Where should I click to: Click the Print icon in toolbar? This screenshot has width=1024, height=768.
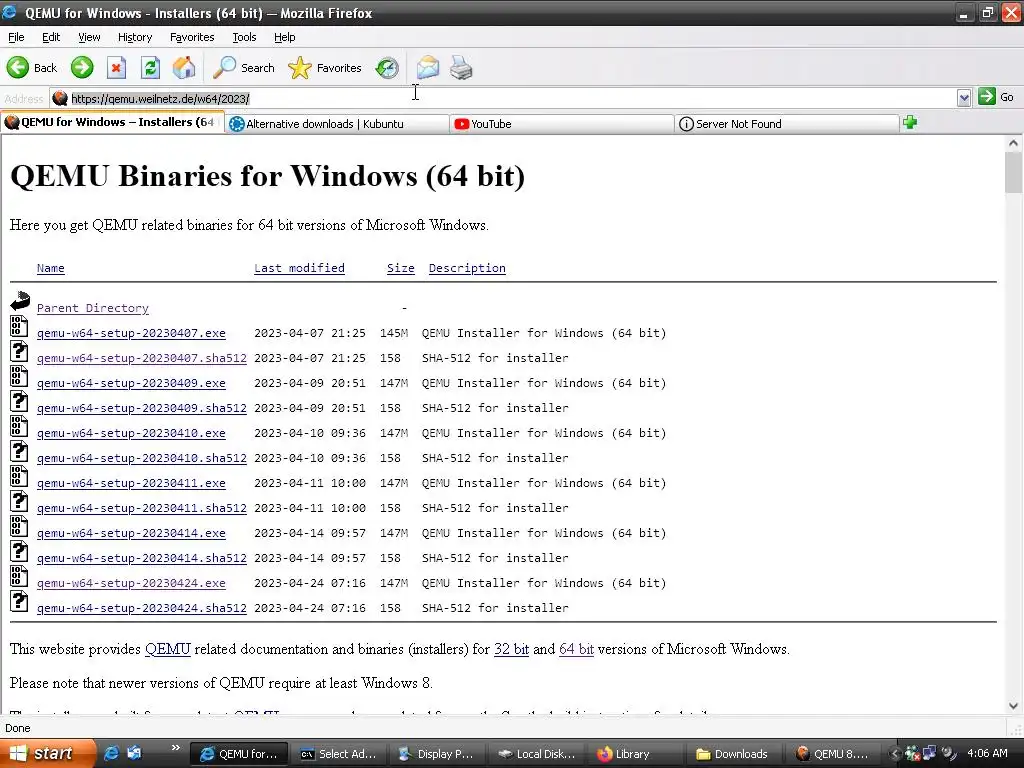(461, 67)
